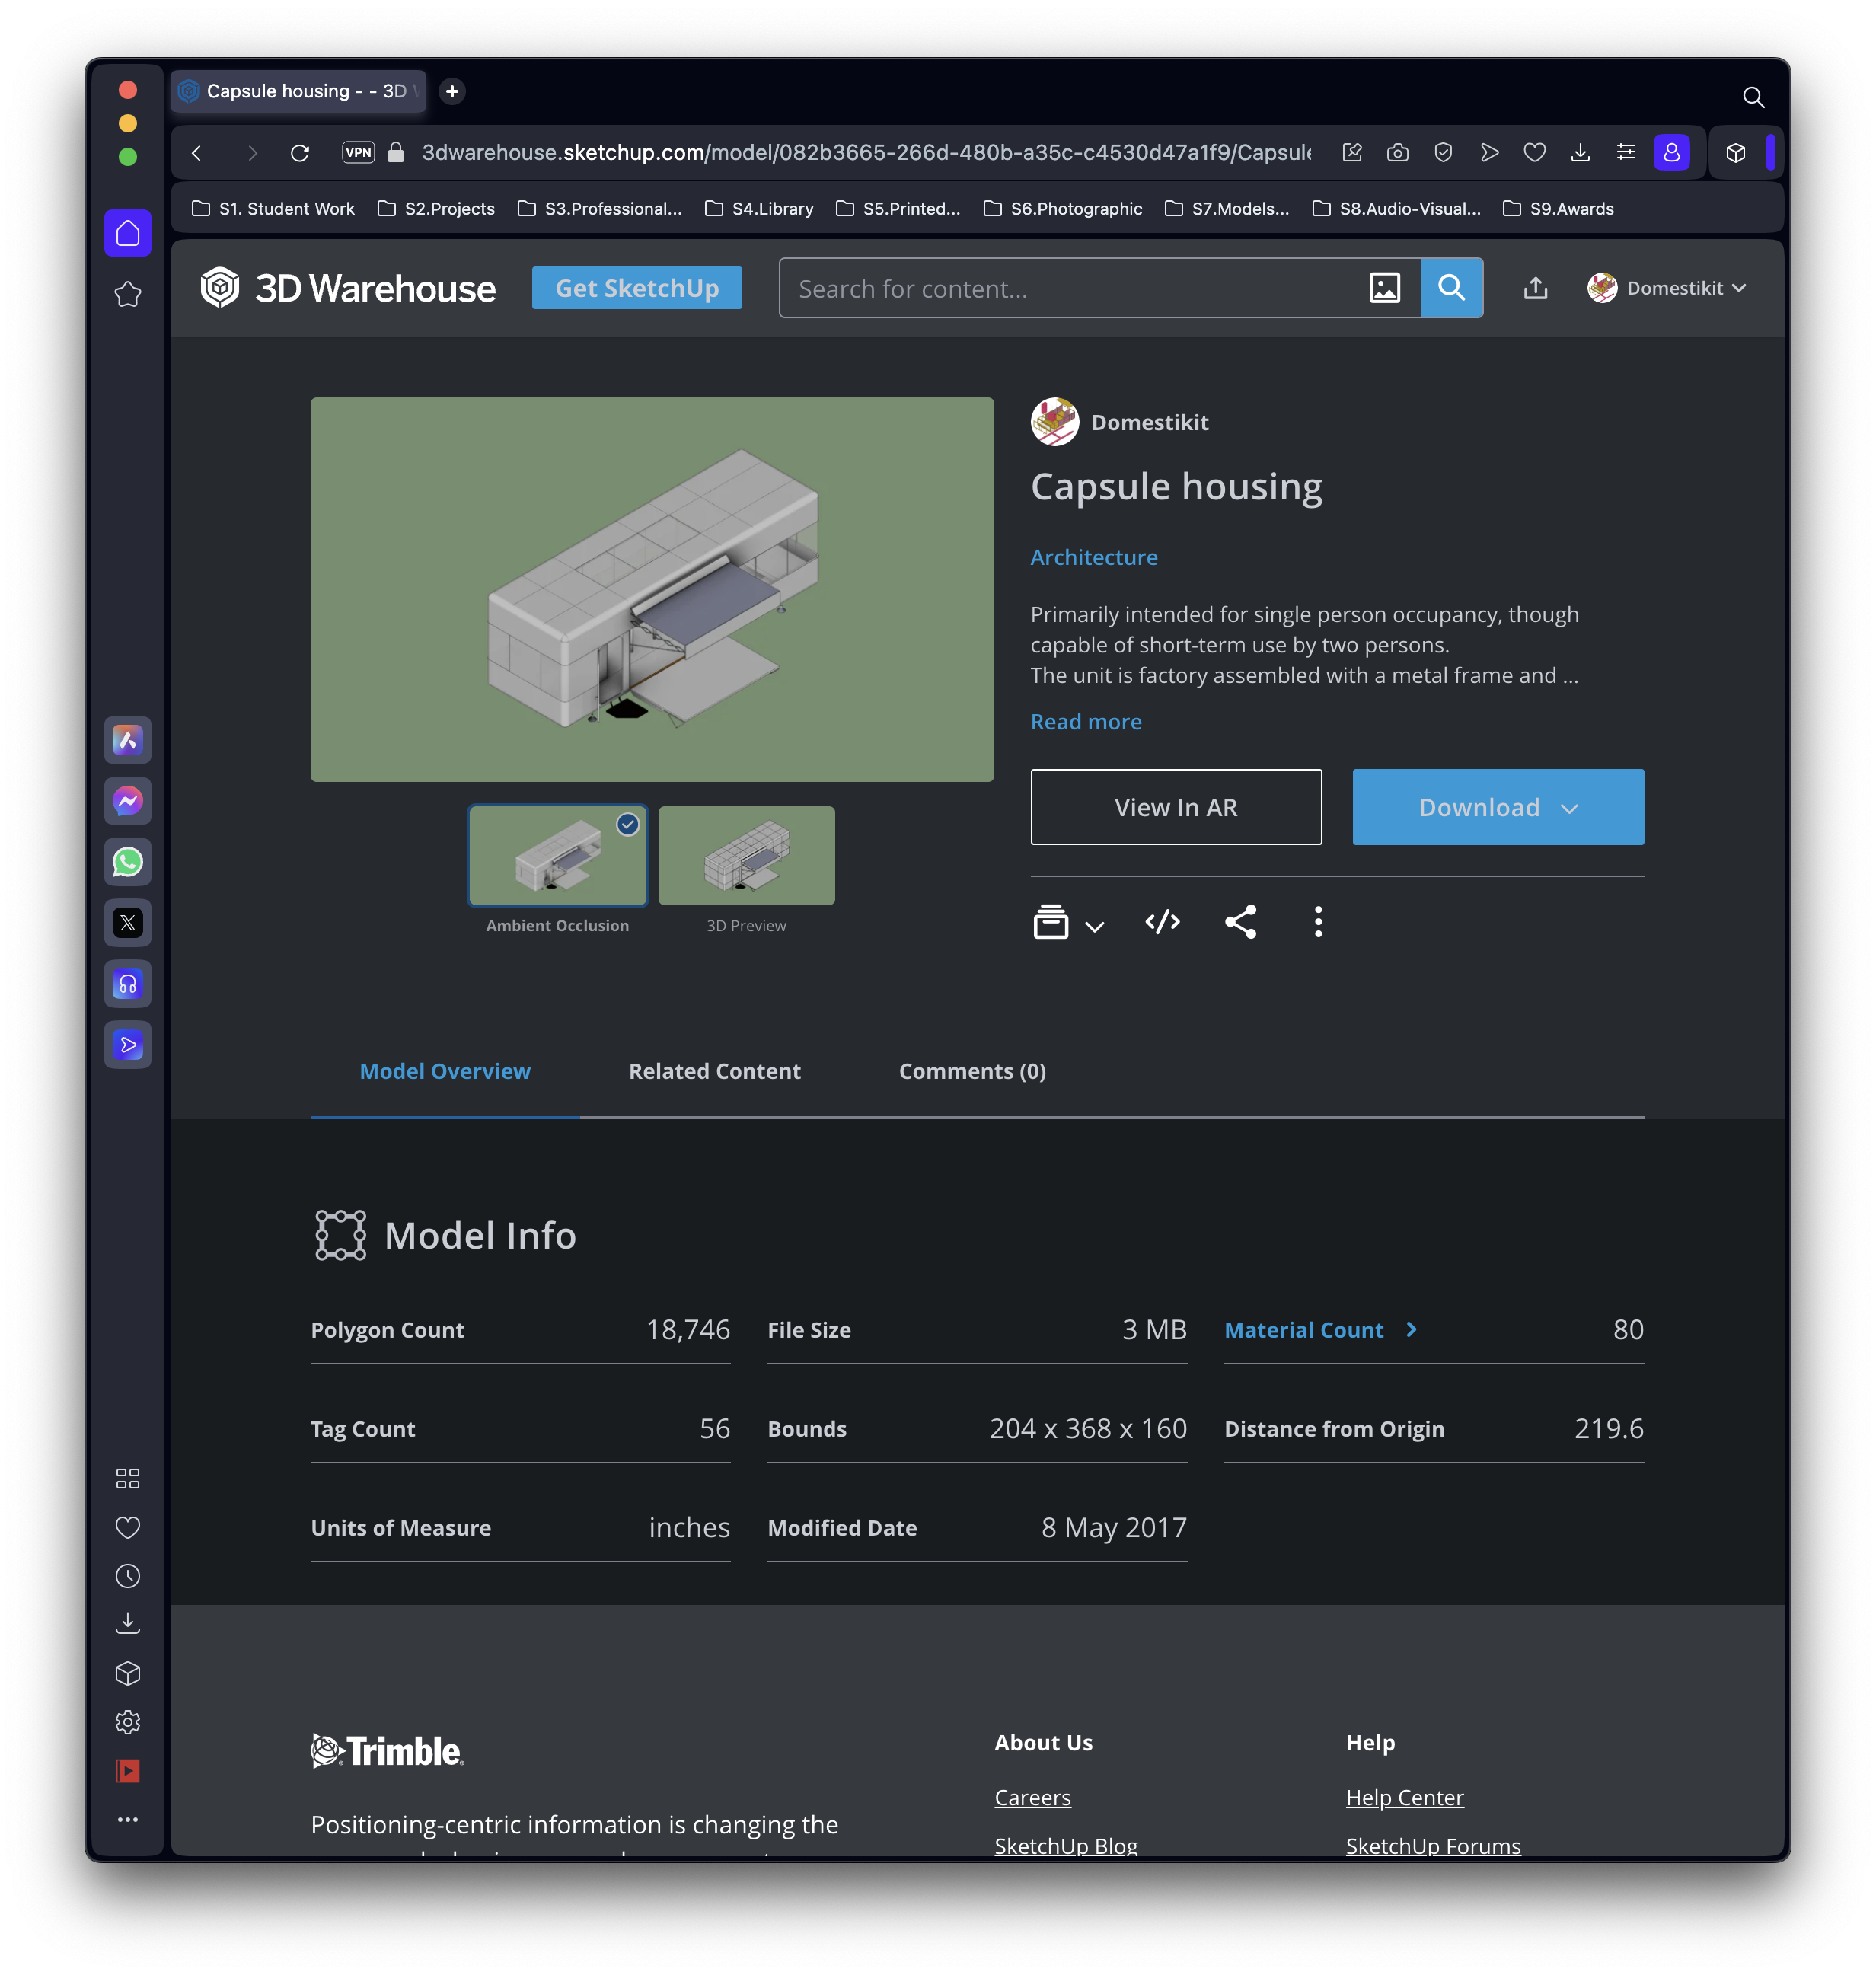The height and width of the screenshot is (1975, 1876).
Task: Open the headphones music player sidebar icon
Action: coord(128,984)
